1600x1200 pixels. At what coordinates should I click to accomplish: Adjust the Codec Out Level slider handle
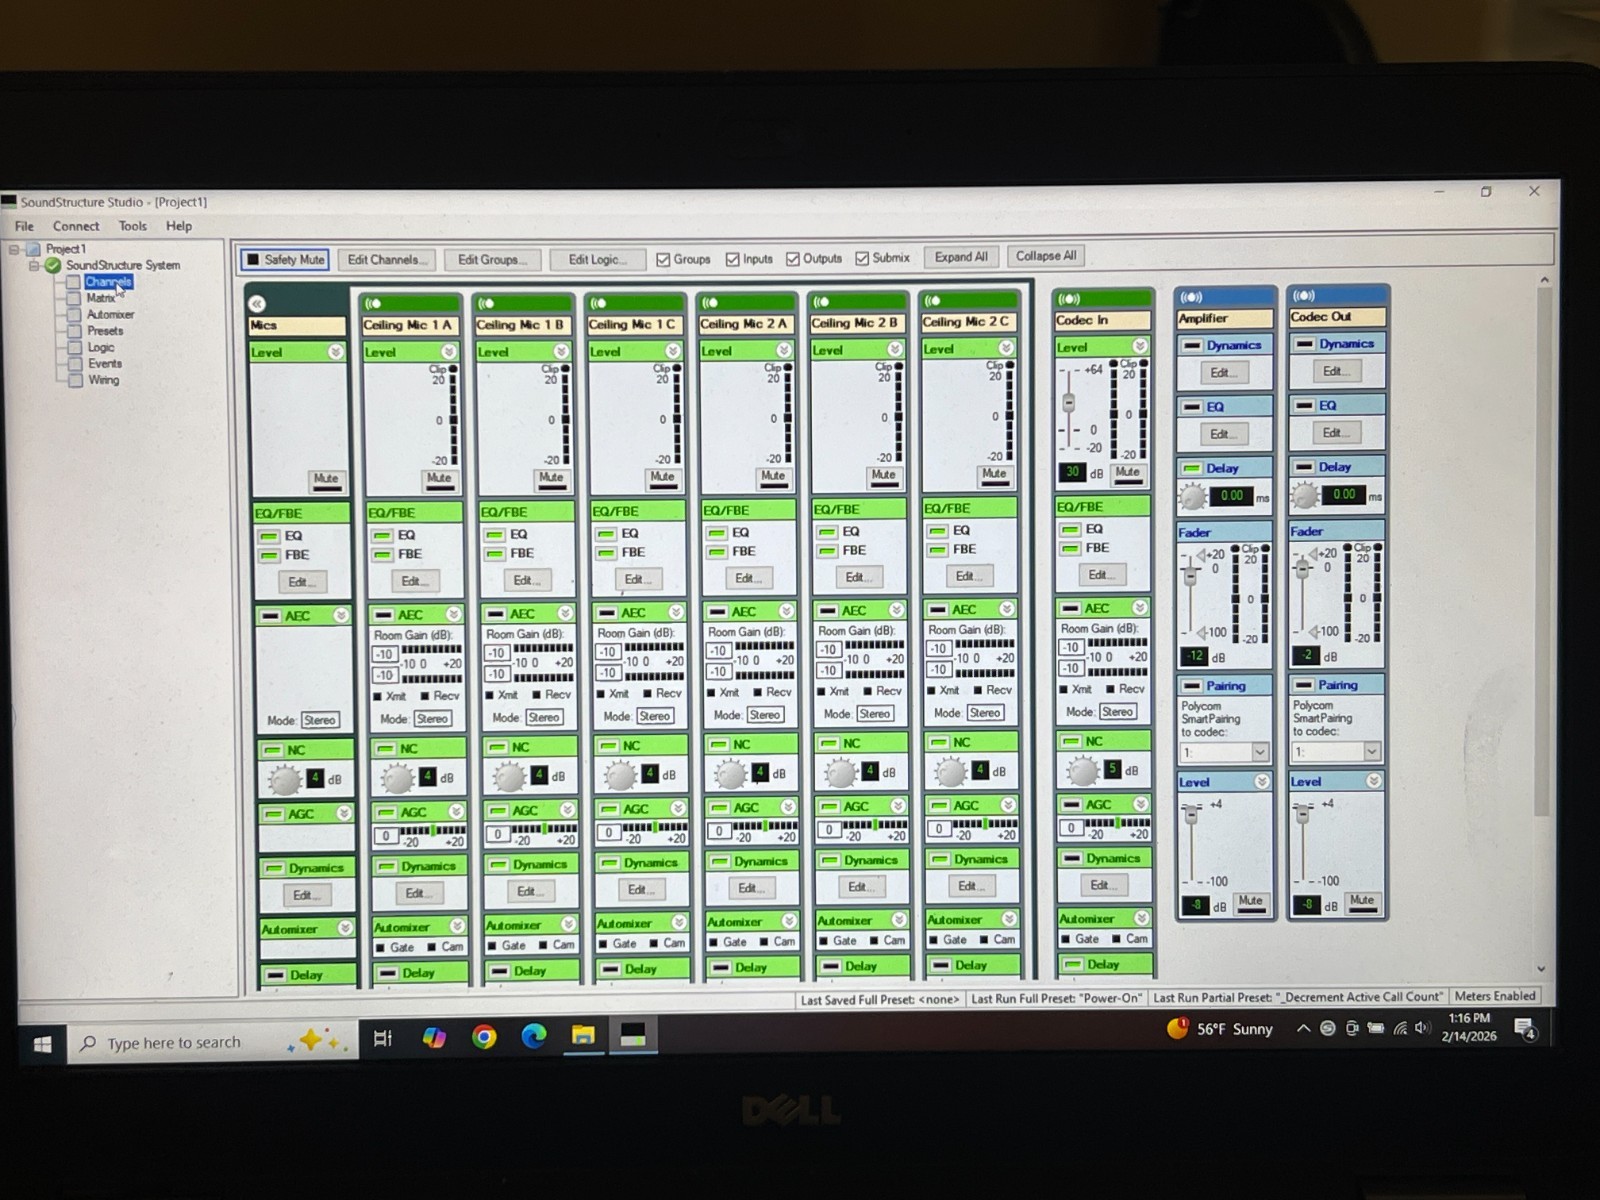click(x=1302, y=815)
